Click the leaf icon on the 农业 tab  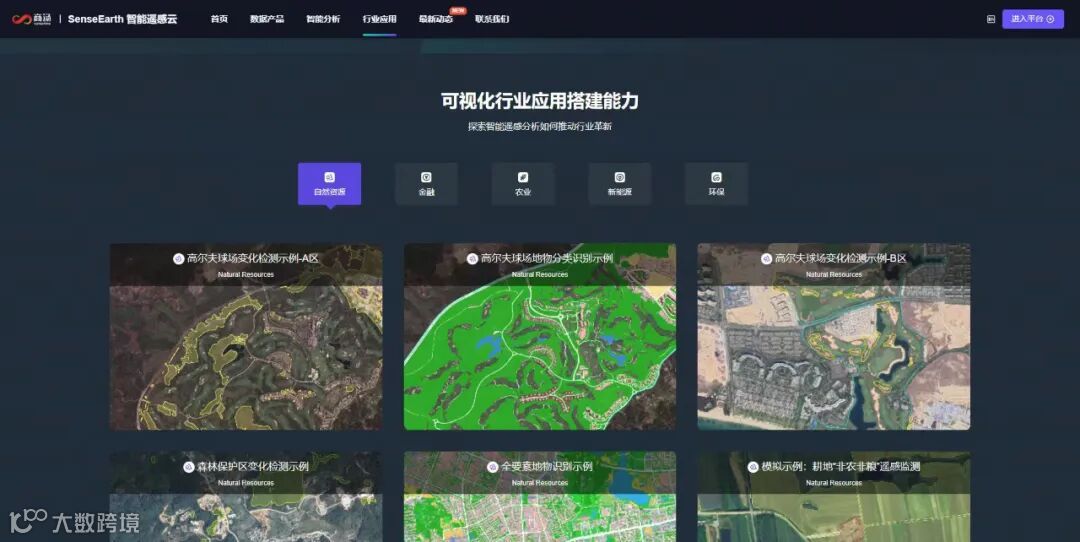(x=523, y=178)
